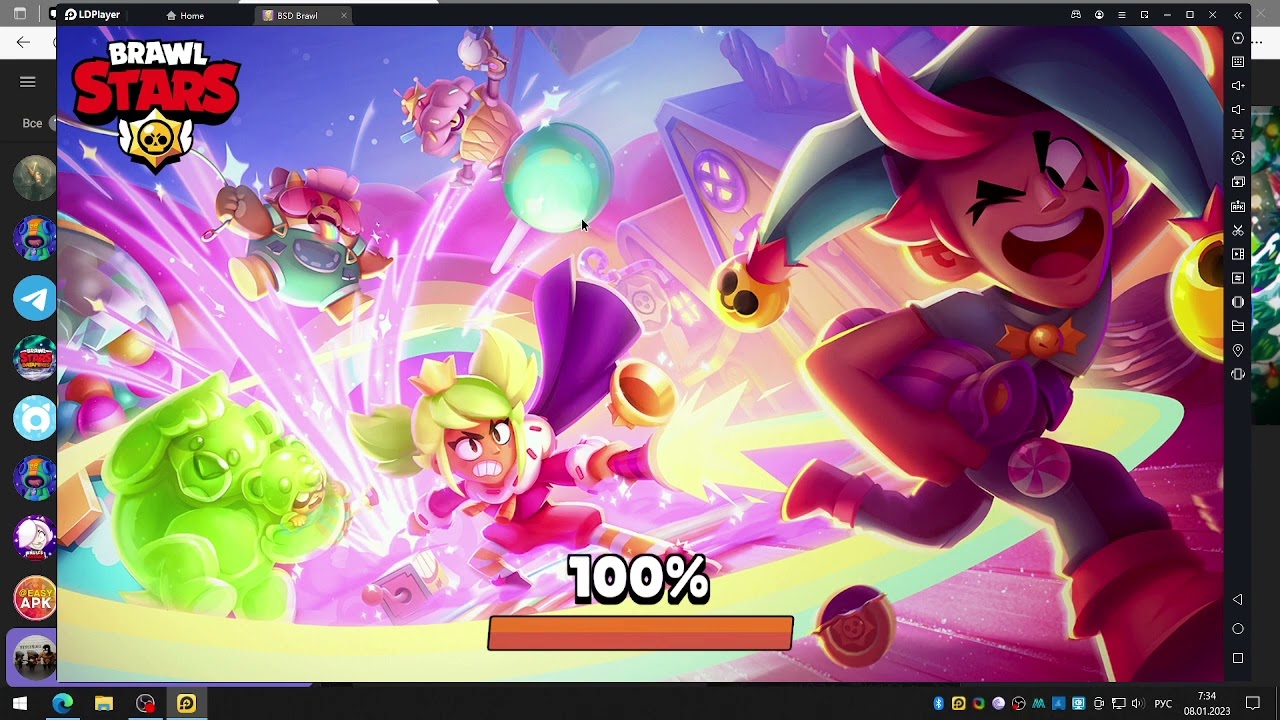Open Brawl Stars channel avatar in background sidebar
Image resolution: width=1280 pixels, height=720 pixels.
35,358
